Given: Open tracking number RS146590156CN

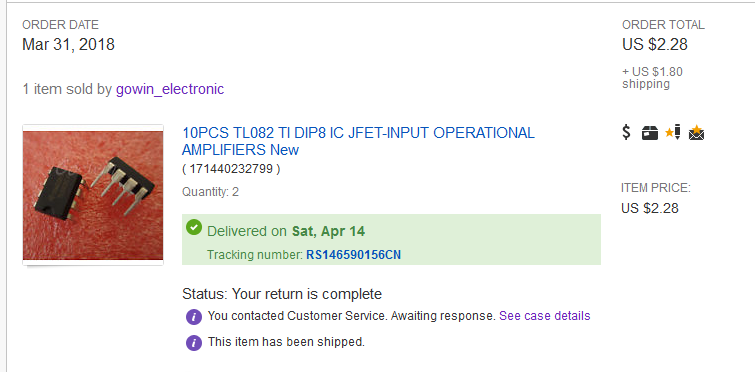Looking at the screenshot, I should [353, 255].
